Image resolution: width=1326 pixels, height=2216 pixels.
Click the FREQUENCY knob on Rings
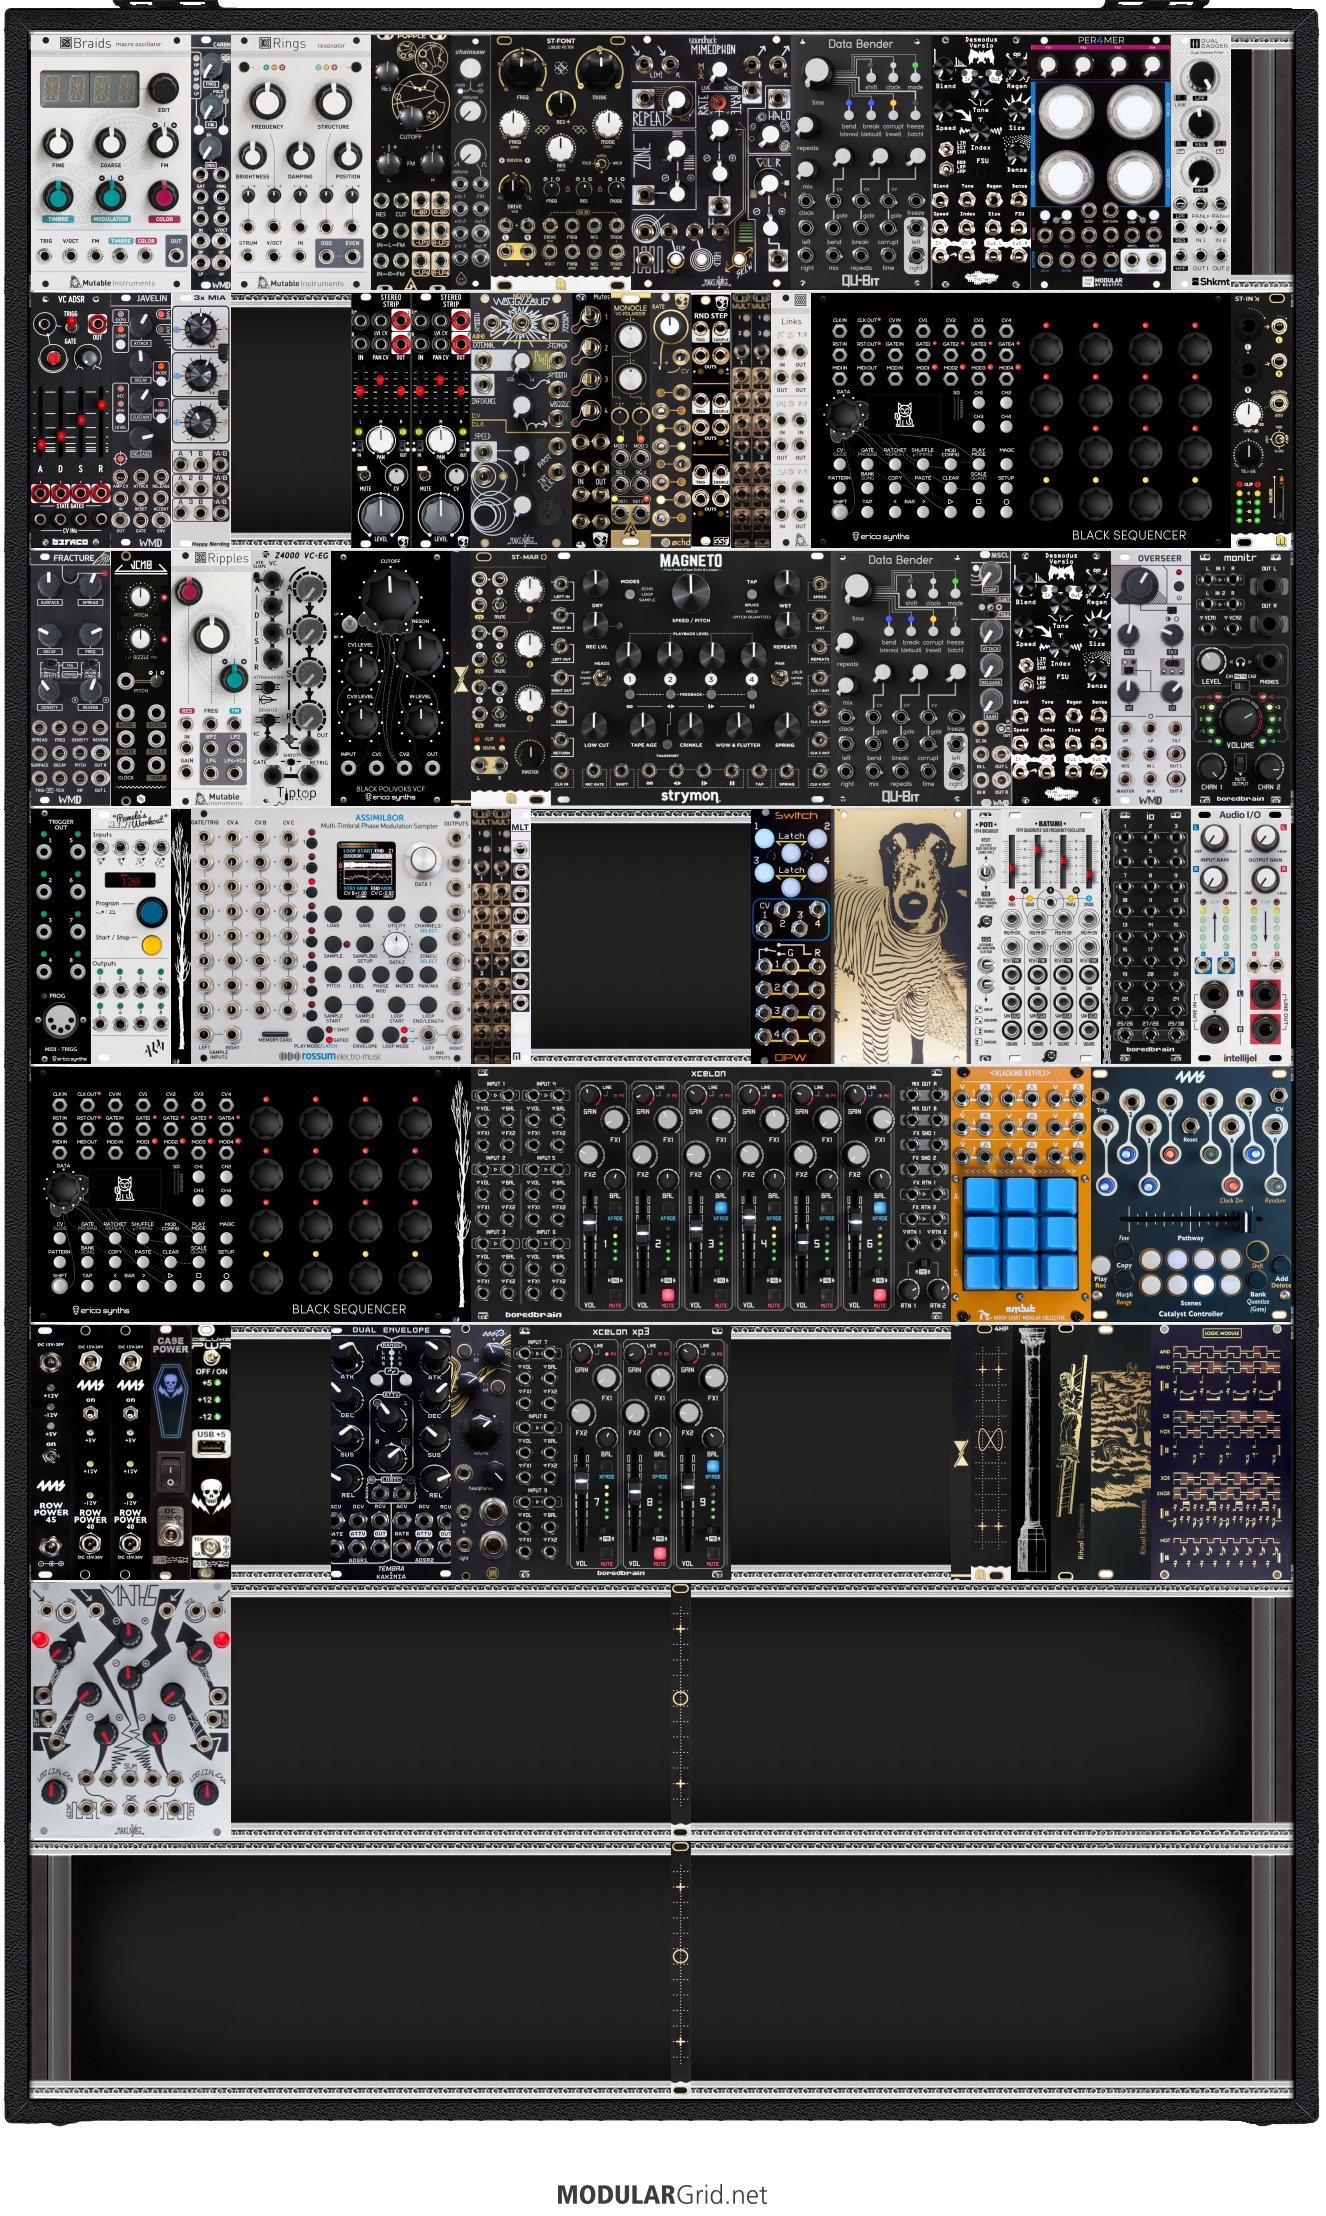267,101
